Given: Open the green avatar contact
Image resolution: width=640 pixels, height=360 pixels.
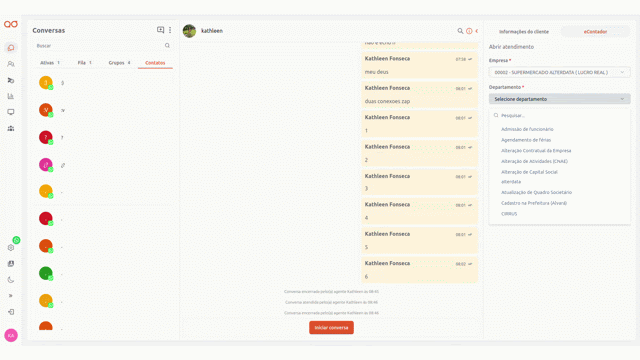Looking at the screenshot, I should pos(46,273).
